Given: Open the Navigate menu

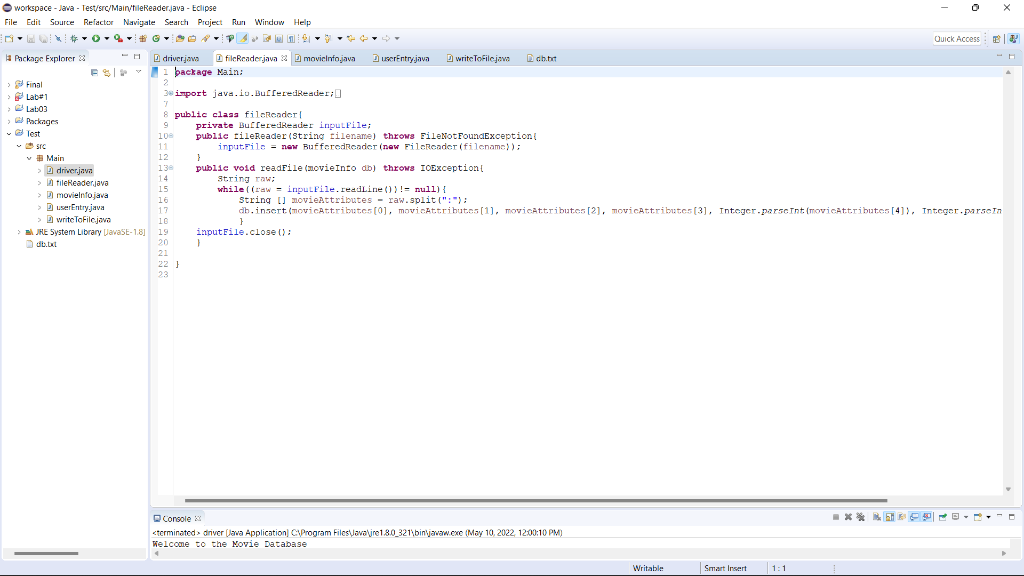Looking at the screenshot, I should tap(139, 22).
